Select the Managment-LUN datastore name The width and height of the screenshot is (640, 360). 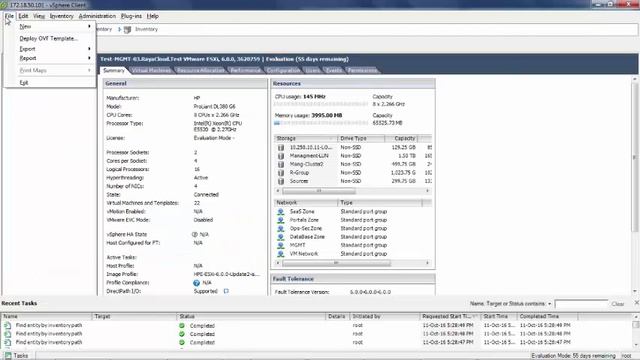tap(309, 156)
